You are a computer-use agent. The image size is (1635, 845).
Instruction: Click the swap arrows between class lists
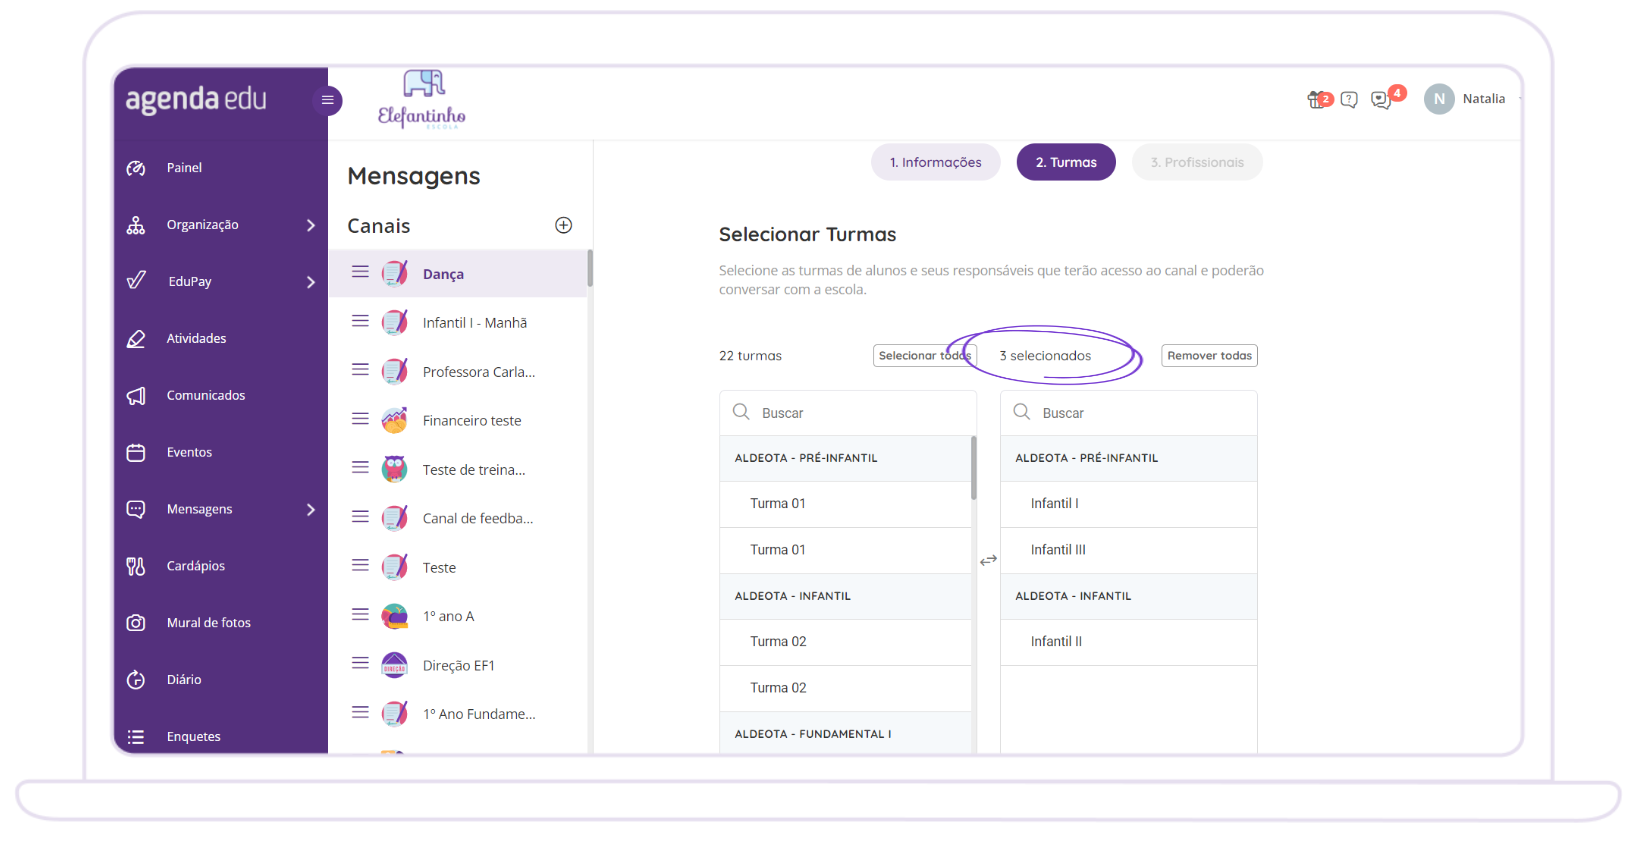click(x=988, y=560)
